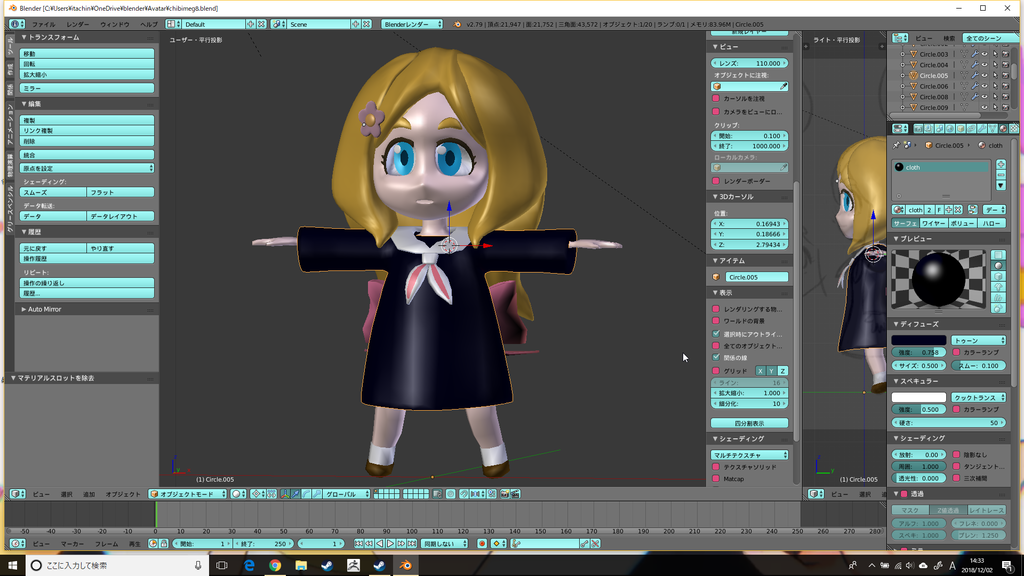Enable the 陰影なし shadeless checkbox
The height and width of the screenshot is (576, 1024).
coord(956,455)
